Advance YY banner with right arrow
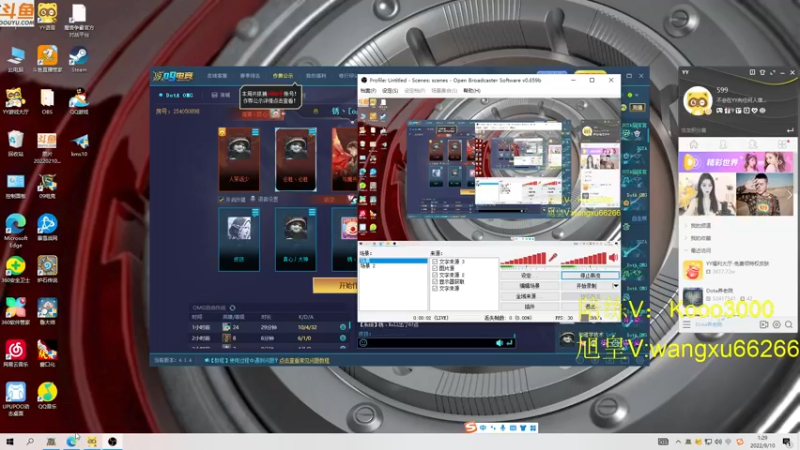The height and width of the screenshot is (450, 800). point(790,194)
